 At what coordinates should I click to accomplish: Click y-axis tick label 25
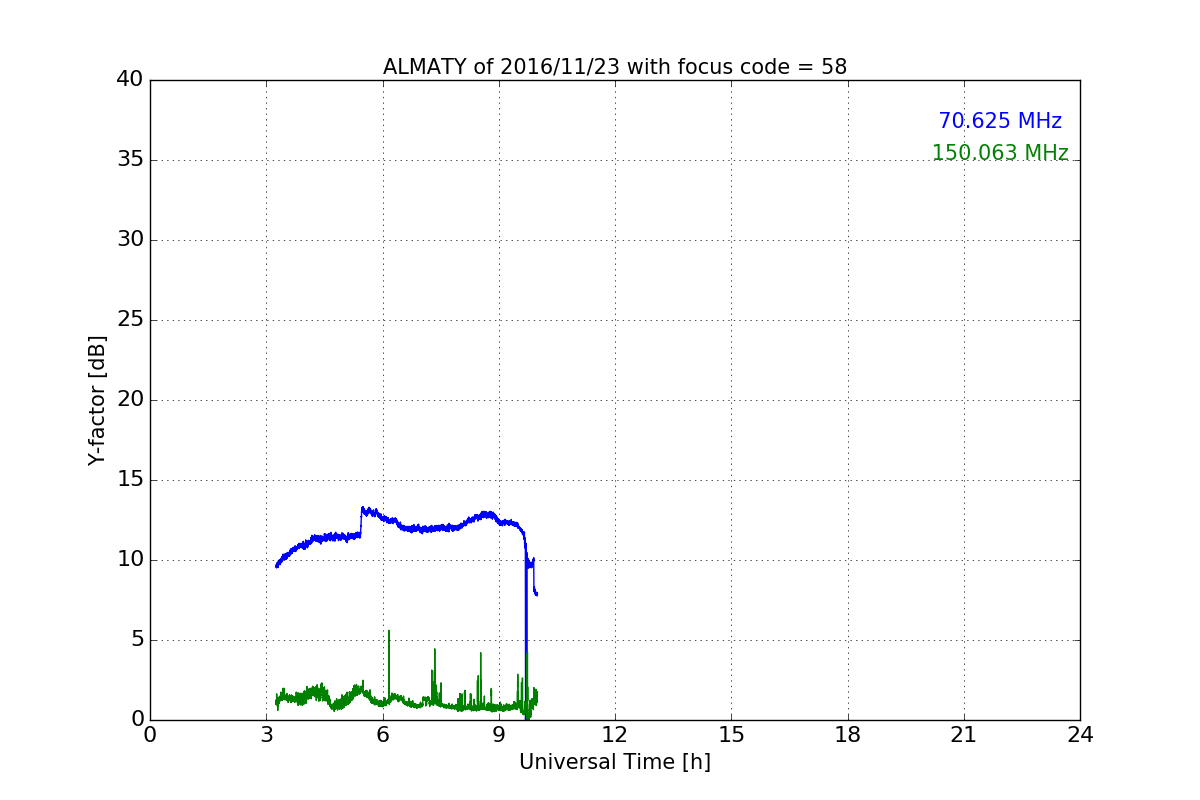click(130, 320)
